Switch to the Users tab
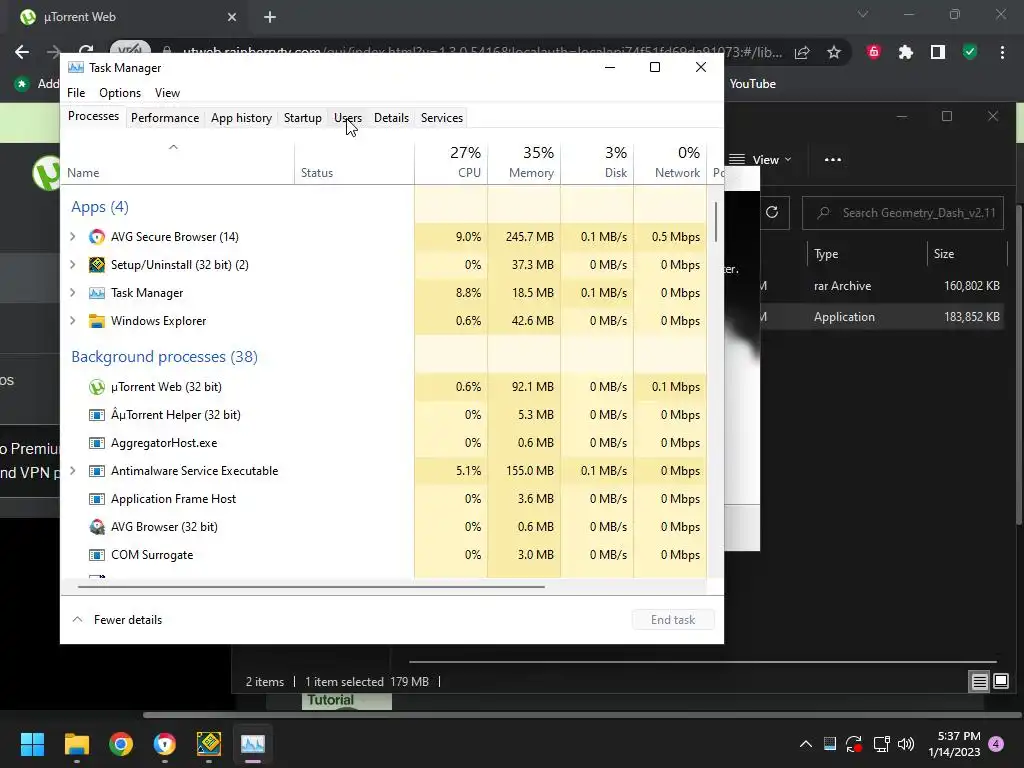Image resolution: width=1024 pixels, height=768 pixels. point(347,118)
